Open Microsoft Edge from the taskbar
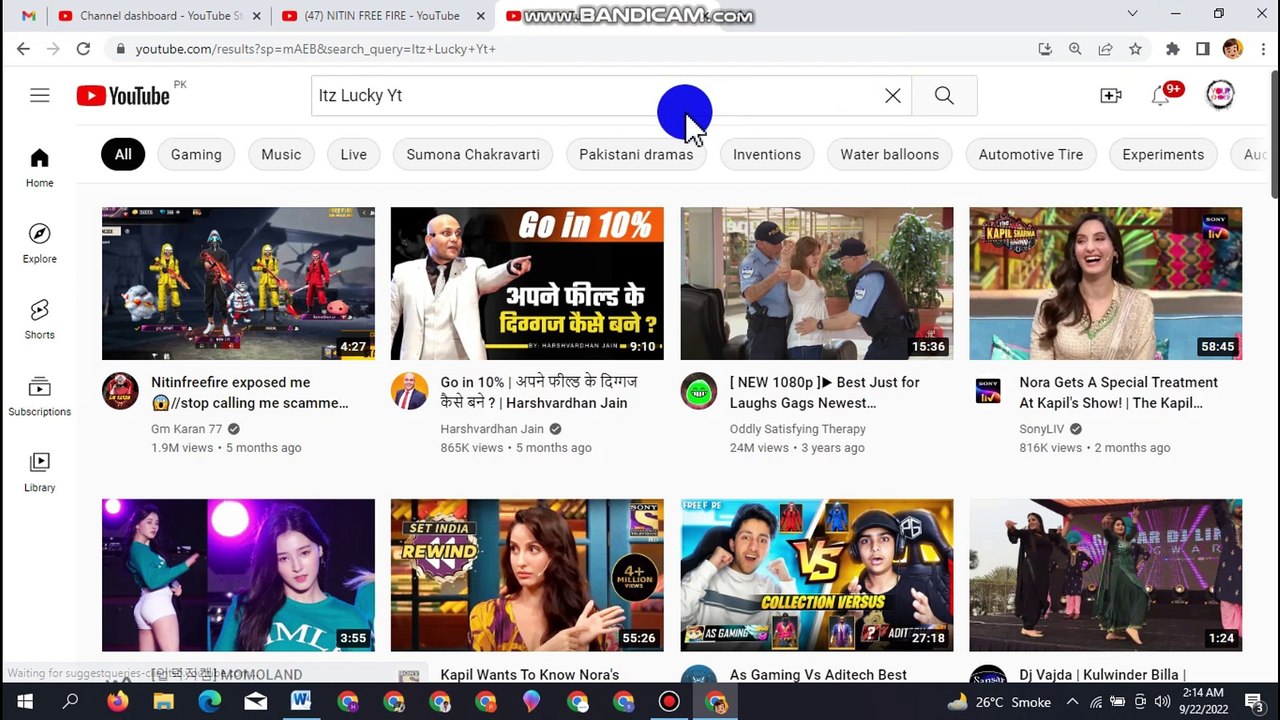1280x720 pixels. [x=209, y=702]
